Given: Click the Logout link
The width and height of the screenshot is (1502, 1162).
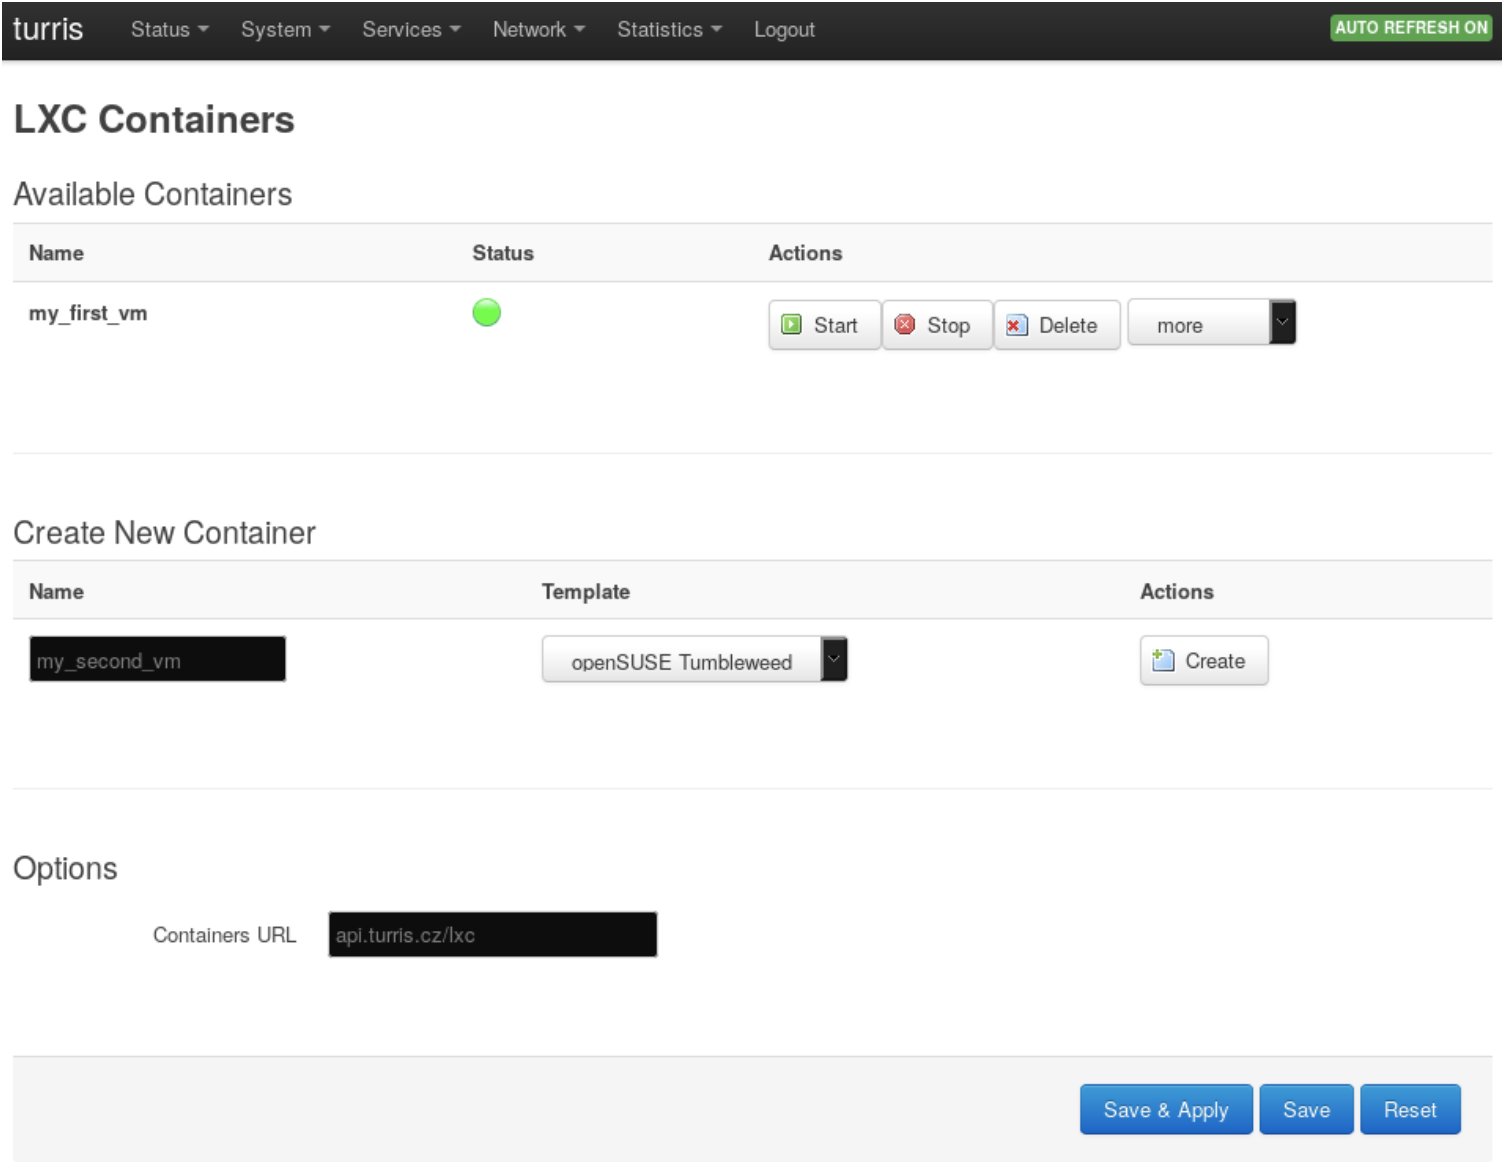Looking at the screenshot, I should (784, 30).
